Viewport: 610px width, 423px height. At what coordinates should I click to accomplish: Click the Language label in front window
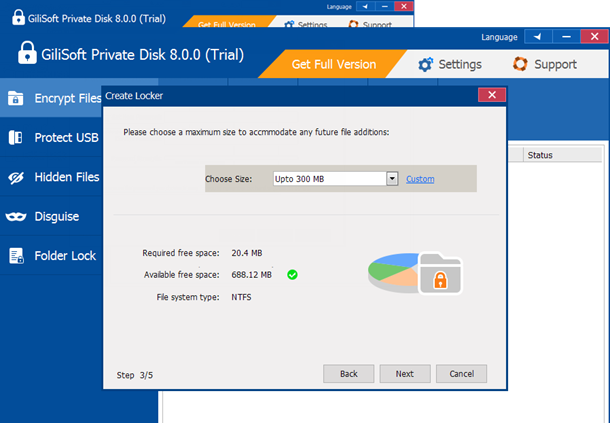coord(499,37)
